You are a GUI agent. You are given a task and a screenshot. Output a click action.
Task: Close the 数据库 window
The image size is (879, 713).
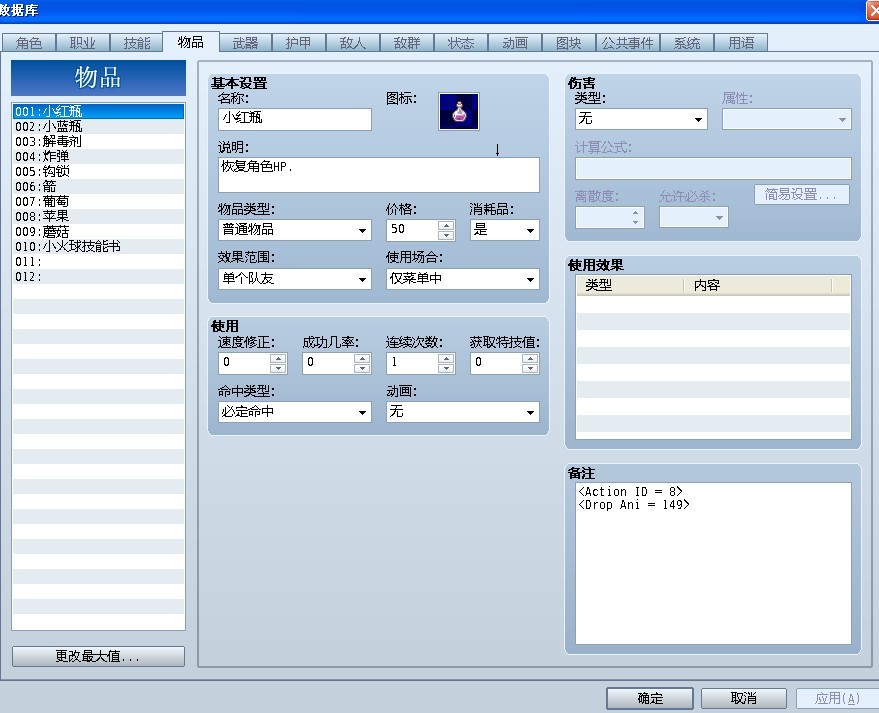873,10
